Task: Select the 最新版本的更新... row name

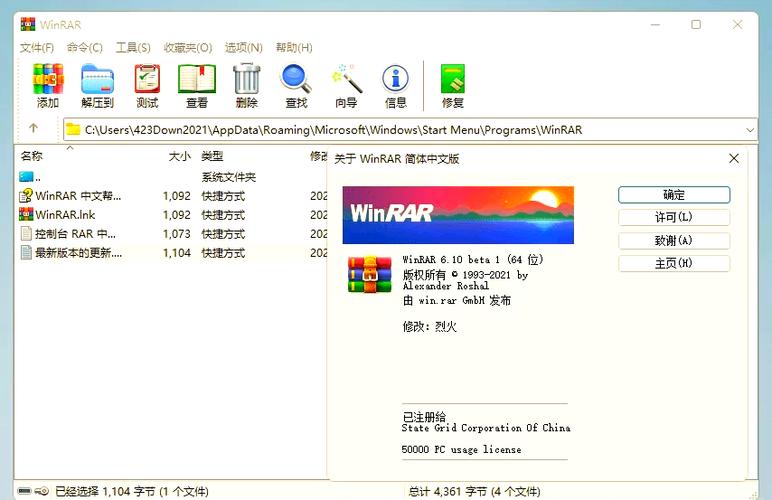Action: coord(78,252)
